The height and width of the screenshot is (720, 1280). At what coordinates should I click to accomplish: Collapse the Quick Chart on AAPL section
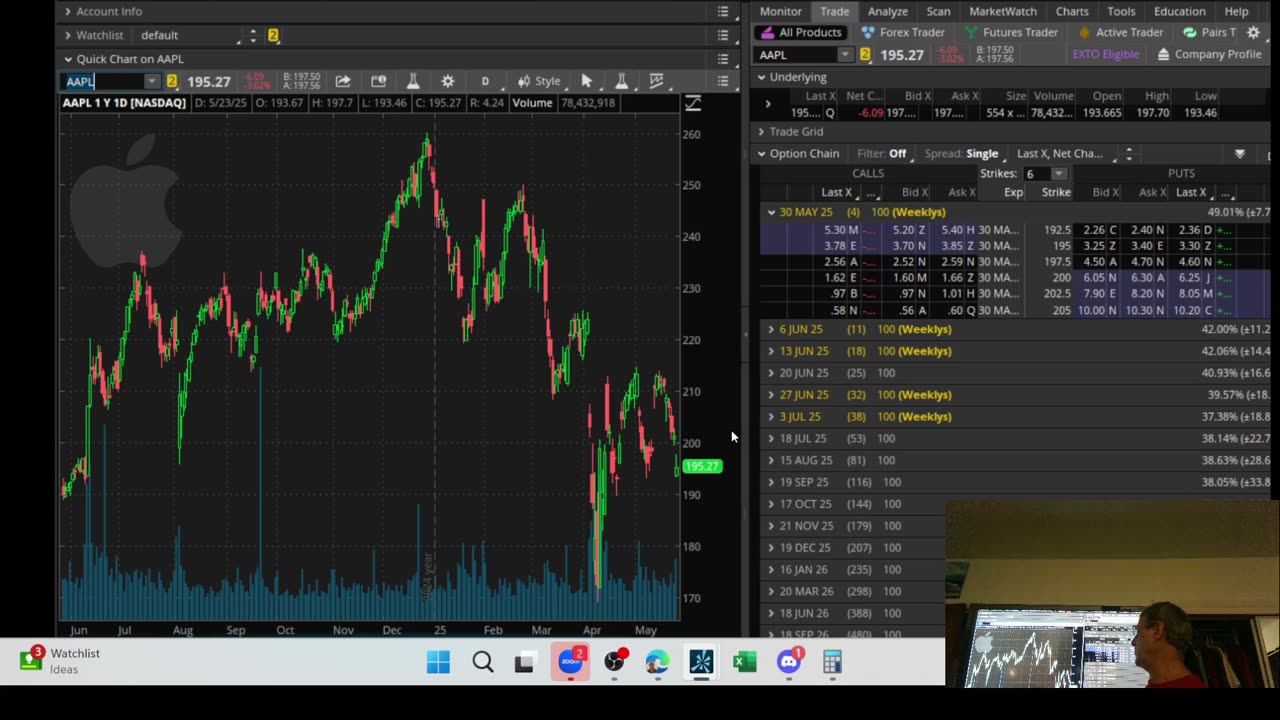pos(68,59)
